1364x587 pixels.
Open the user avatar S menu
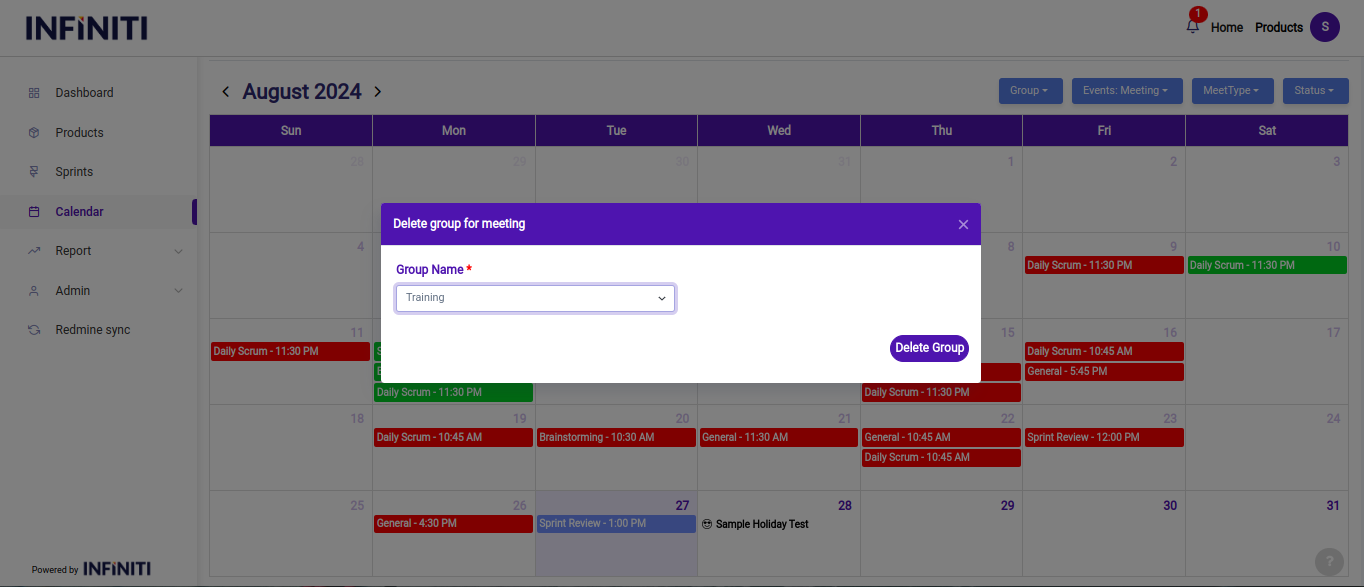(x=1324, y=27)
